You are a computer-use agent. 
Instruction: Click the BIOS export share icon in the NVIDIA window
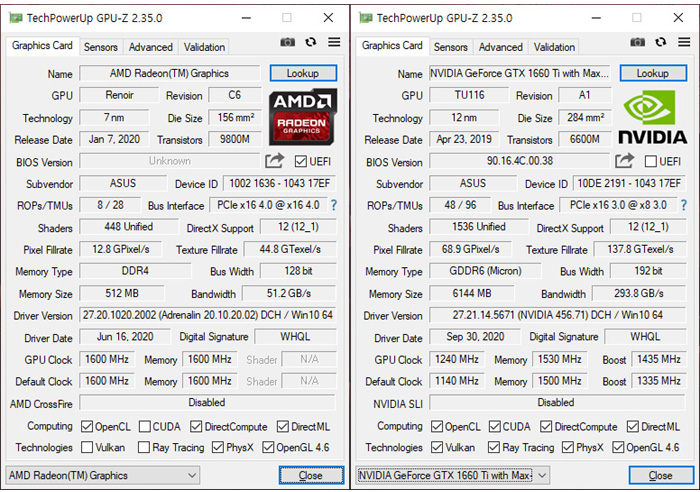[625, 161]
